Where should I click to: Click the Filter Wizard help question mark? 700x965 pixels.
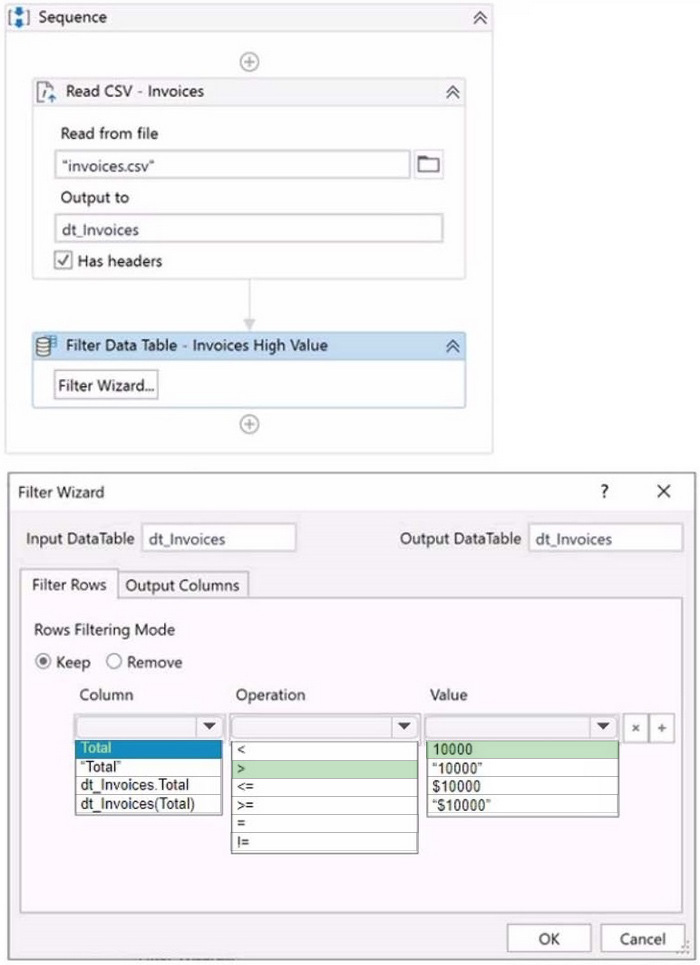[x=604, y=492]
